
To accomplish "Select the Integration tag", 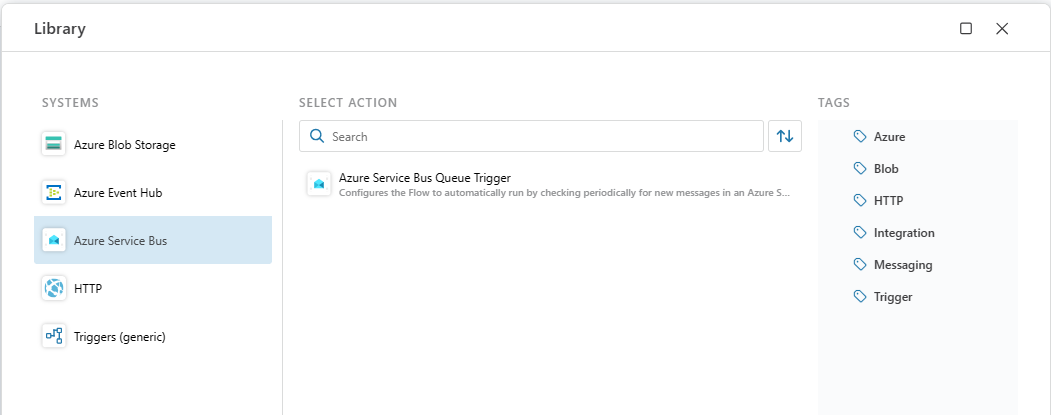I will (903, 232).
